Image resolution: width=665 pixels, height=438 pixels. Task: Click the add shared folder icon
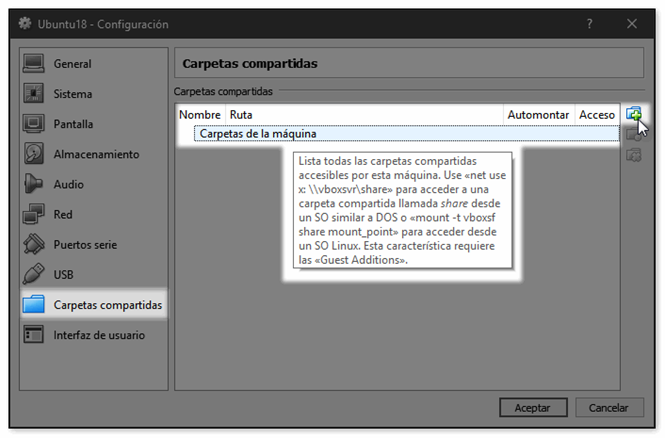coord(634,114)
